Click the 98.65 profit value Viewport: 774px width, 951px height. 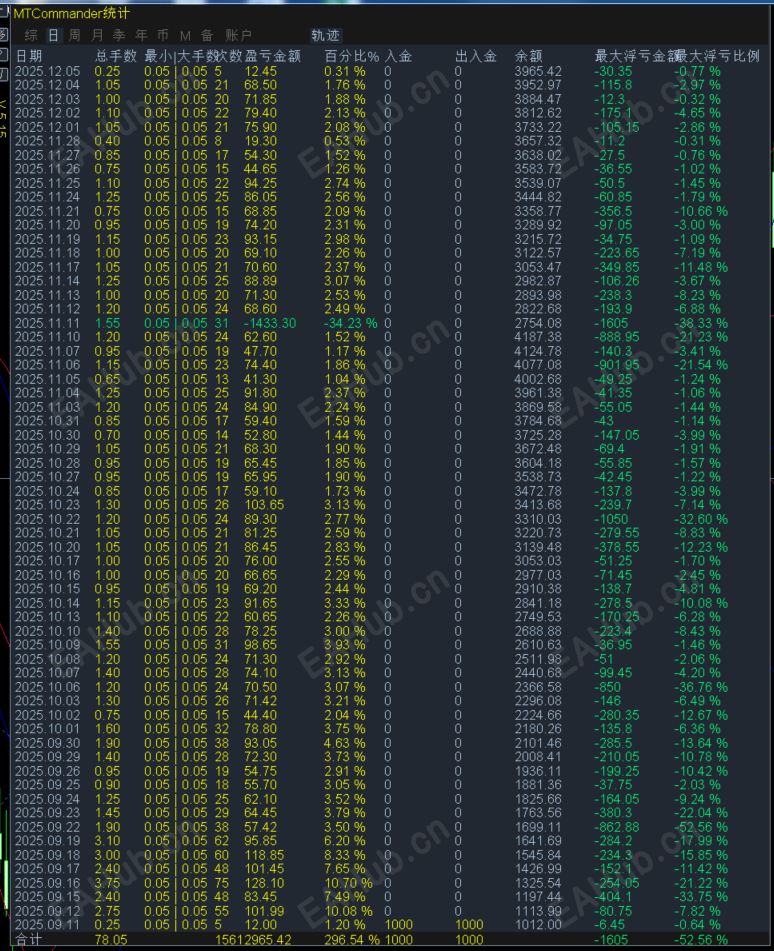261,645
